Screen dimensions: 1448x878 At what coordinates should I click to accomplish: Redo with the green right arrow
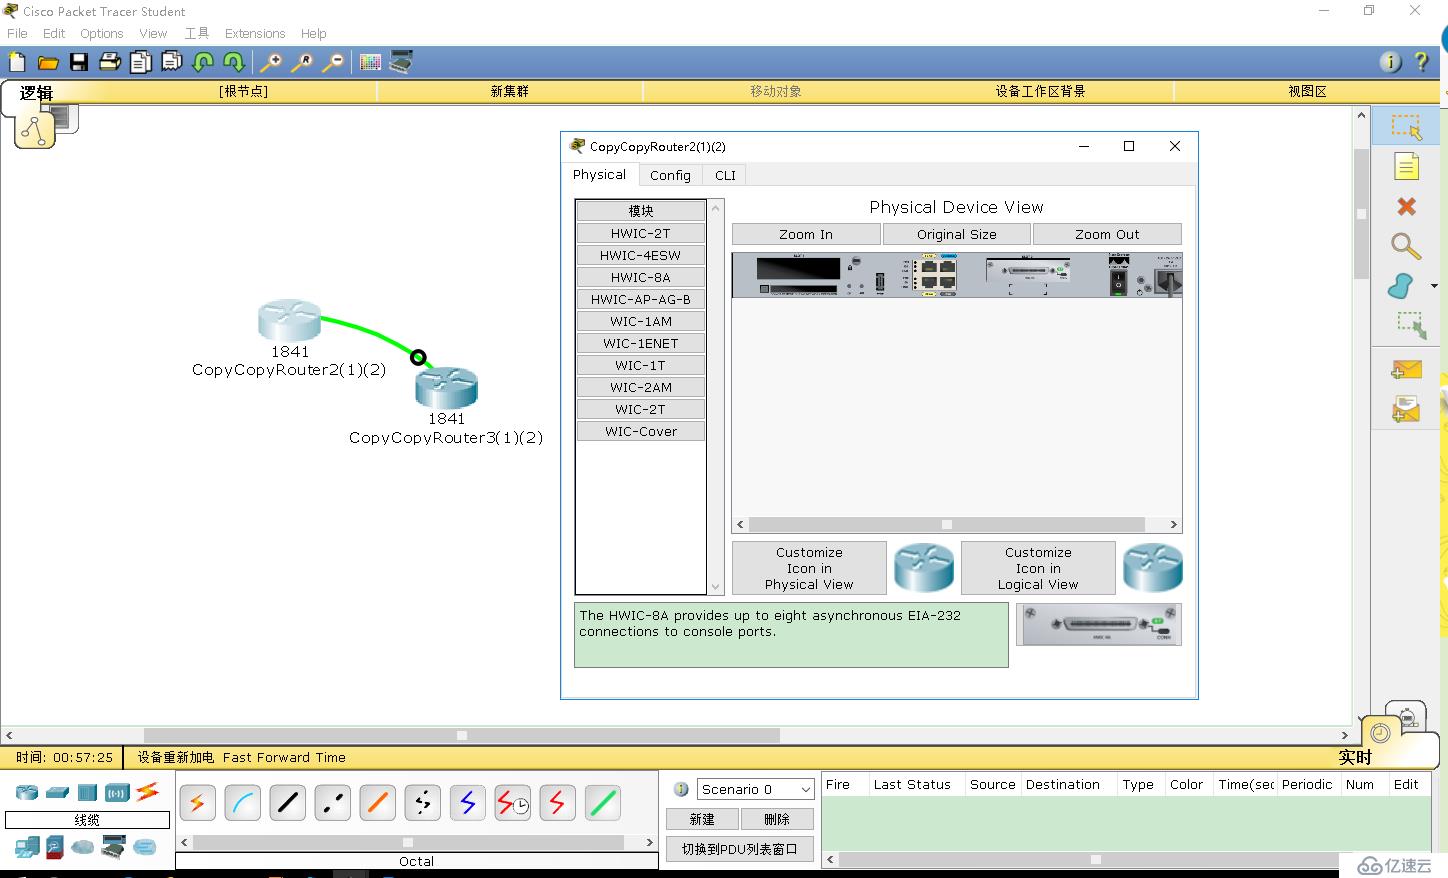(x=233, y=62)
